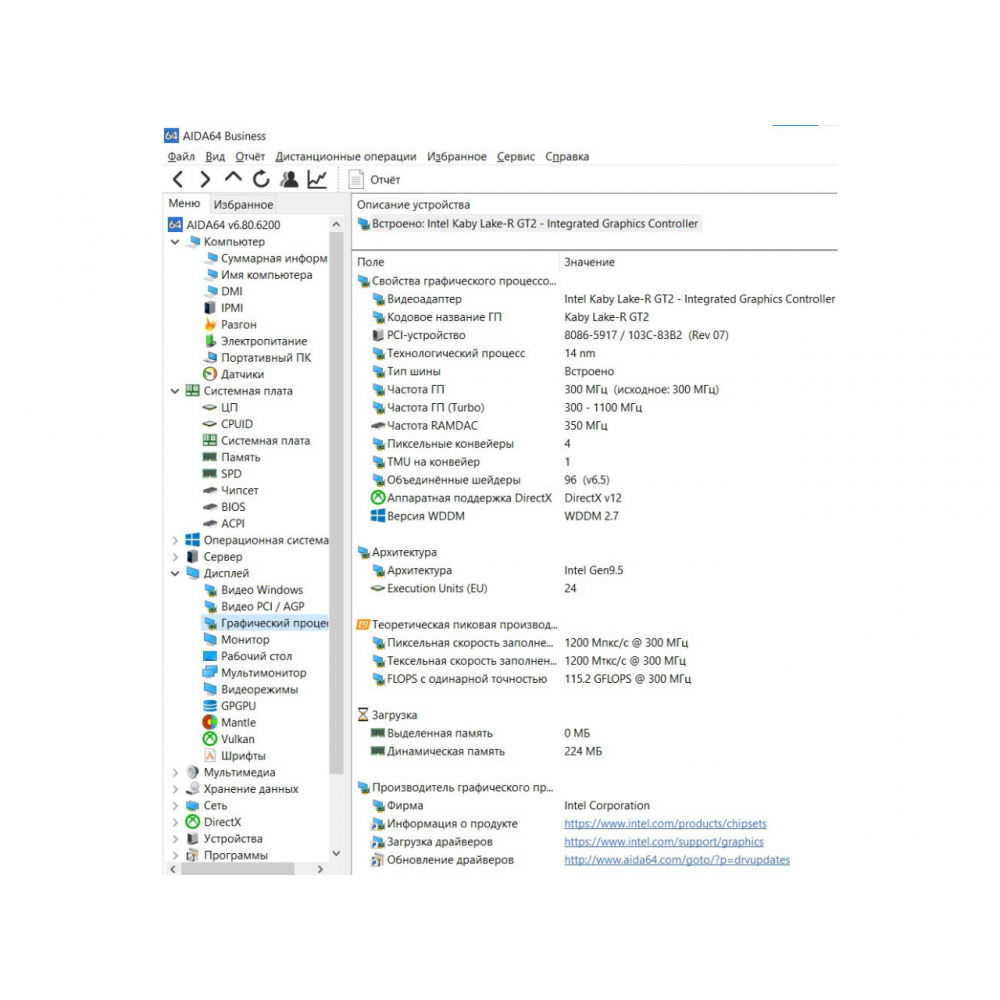Click the Разгон flame icon

pyautogui.click(x=210, y=324)
